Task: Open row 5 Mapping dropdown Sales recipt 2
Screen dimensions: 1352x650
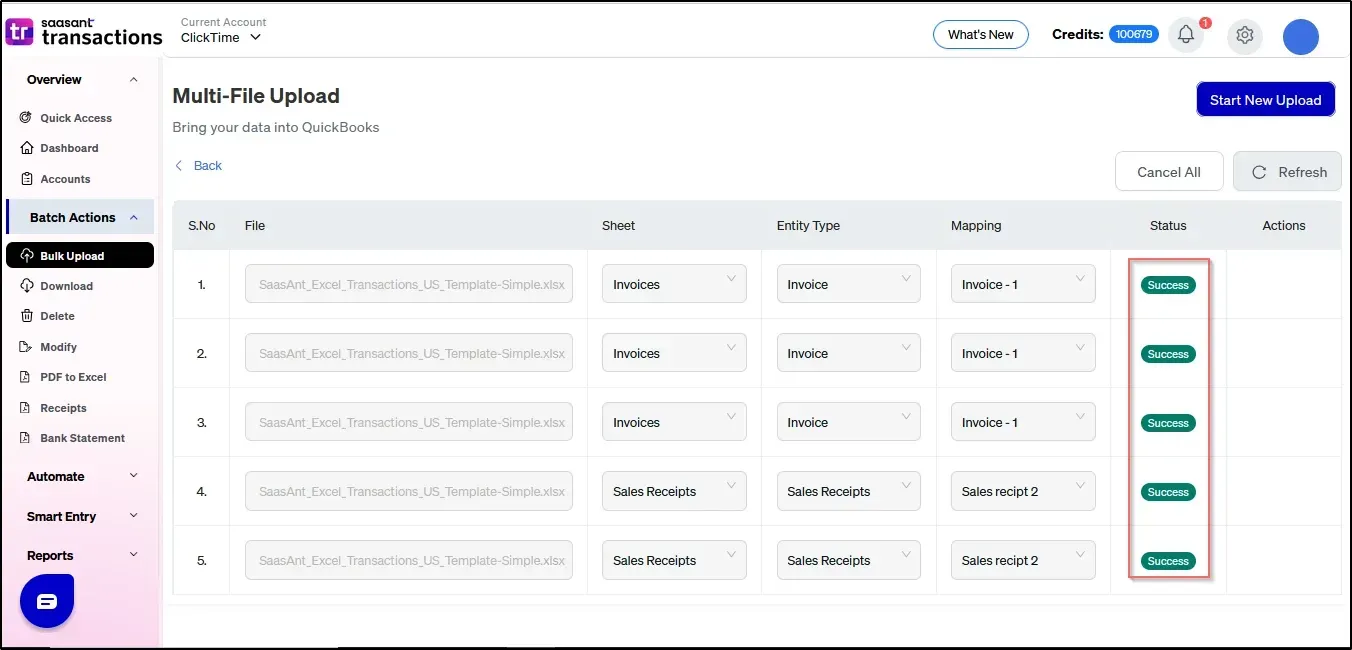Action: (1023, 560)
